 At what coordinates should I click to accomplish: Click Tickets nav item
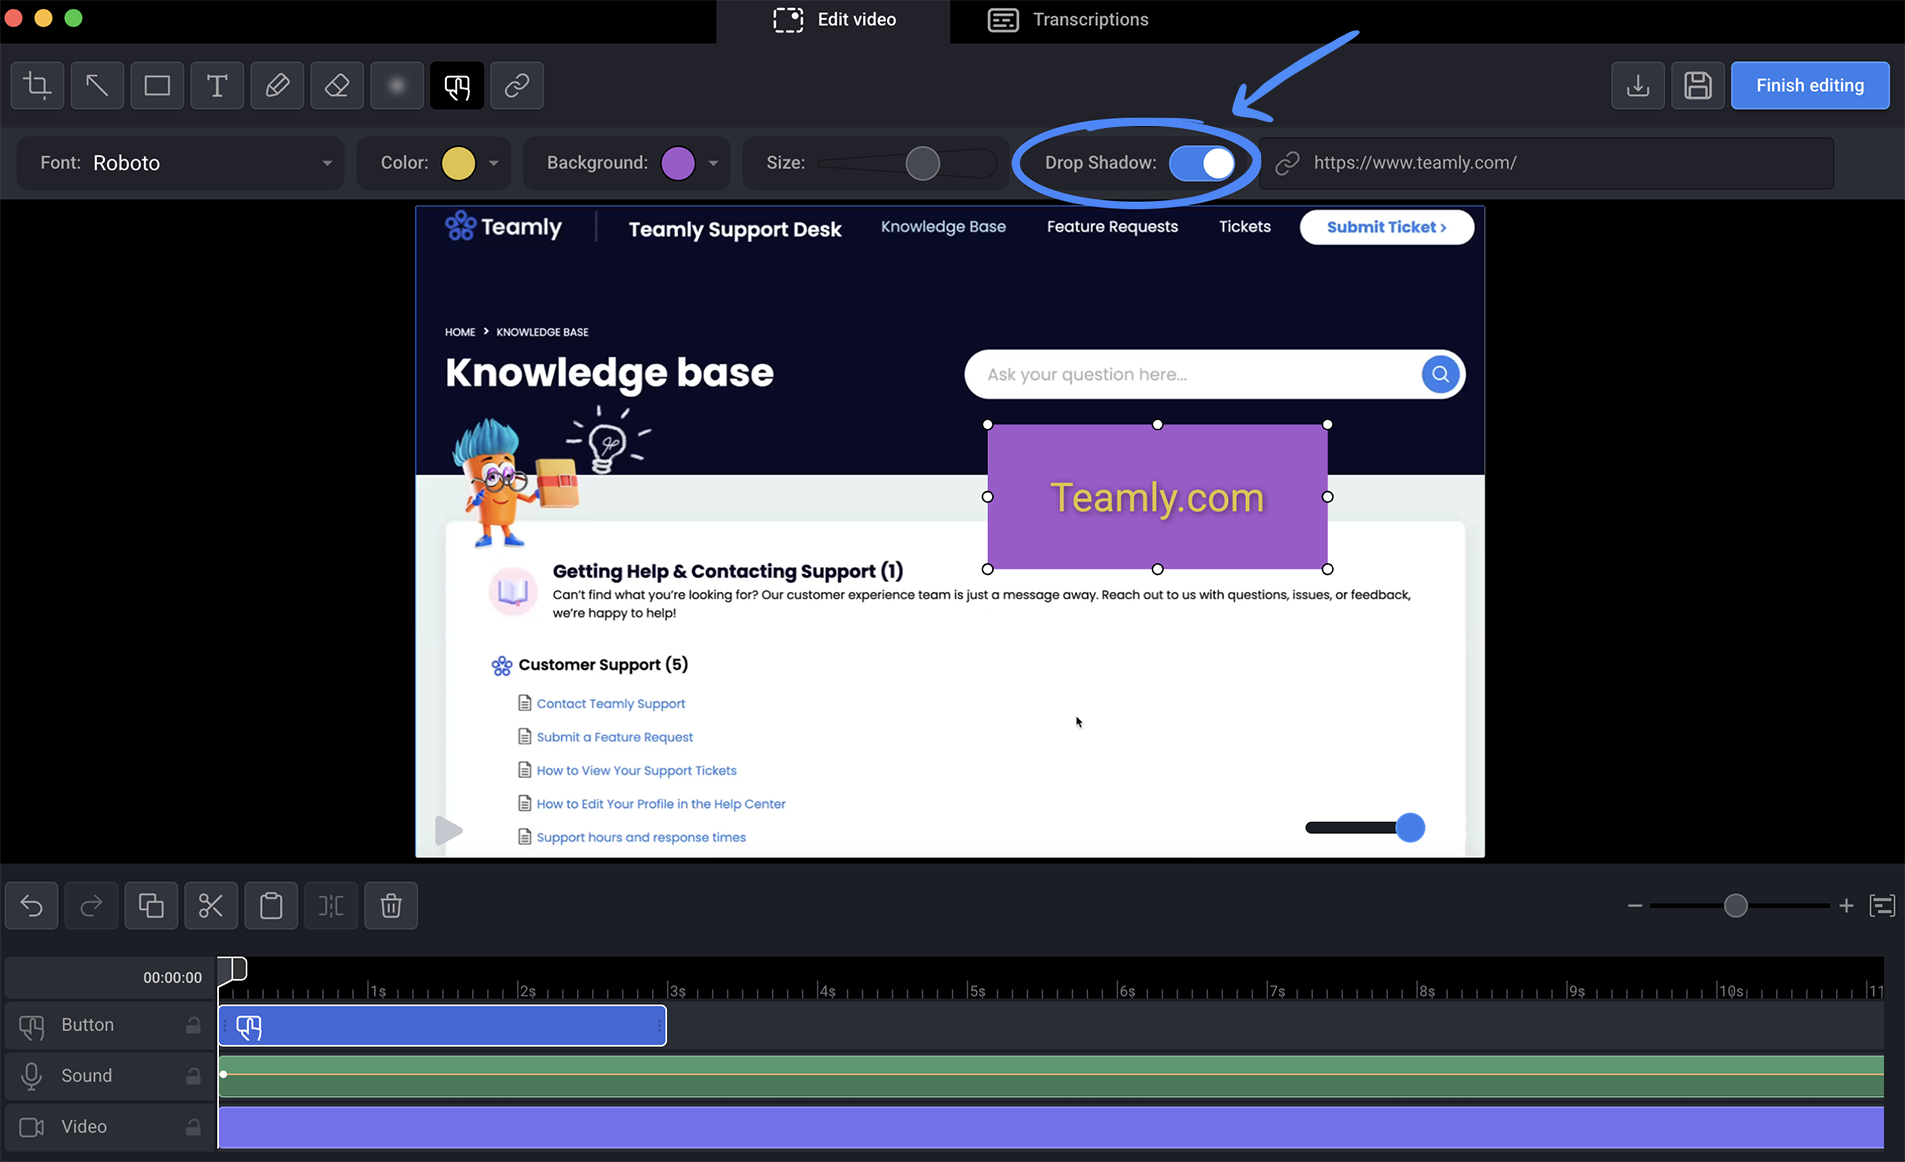pyautogui.click(x=1244, y=227)
